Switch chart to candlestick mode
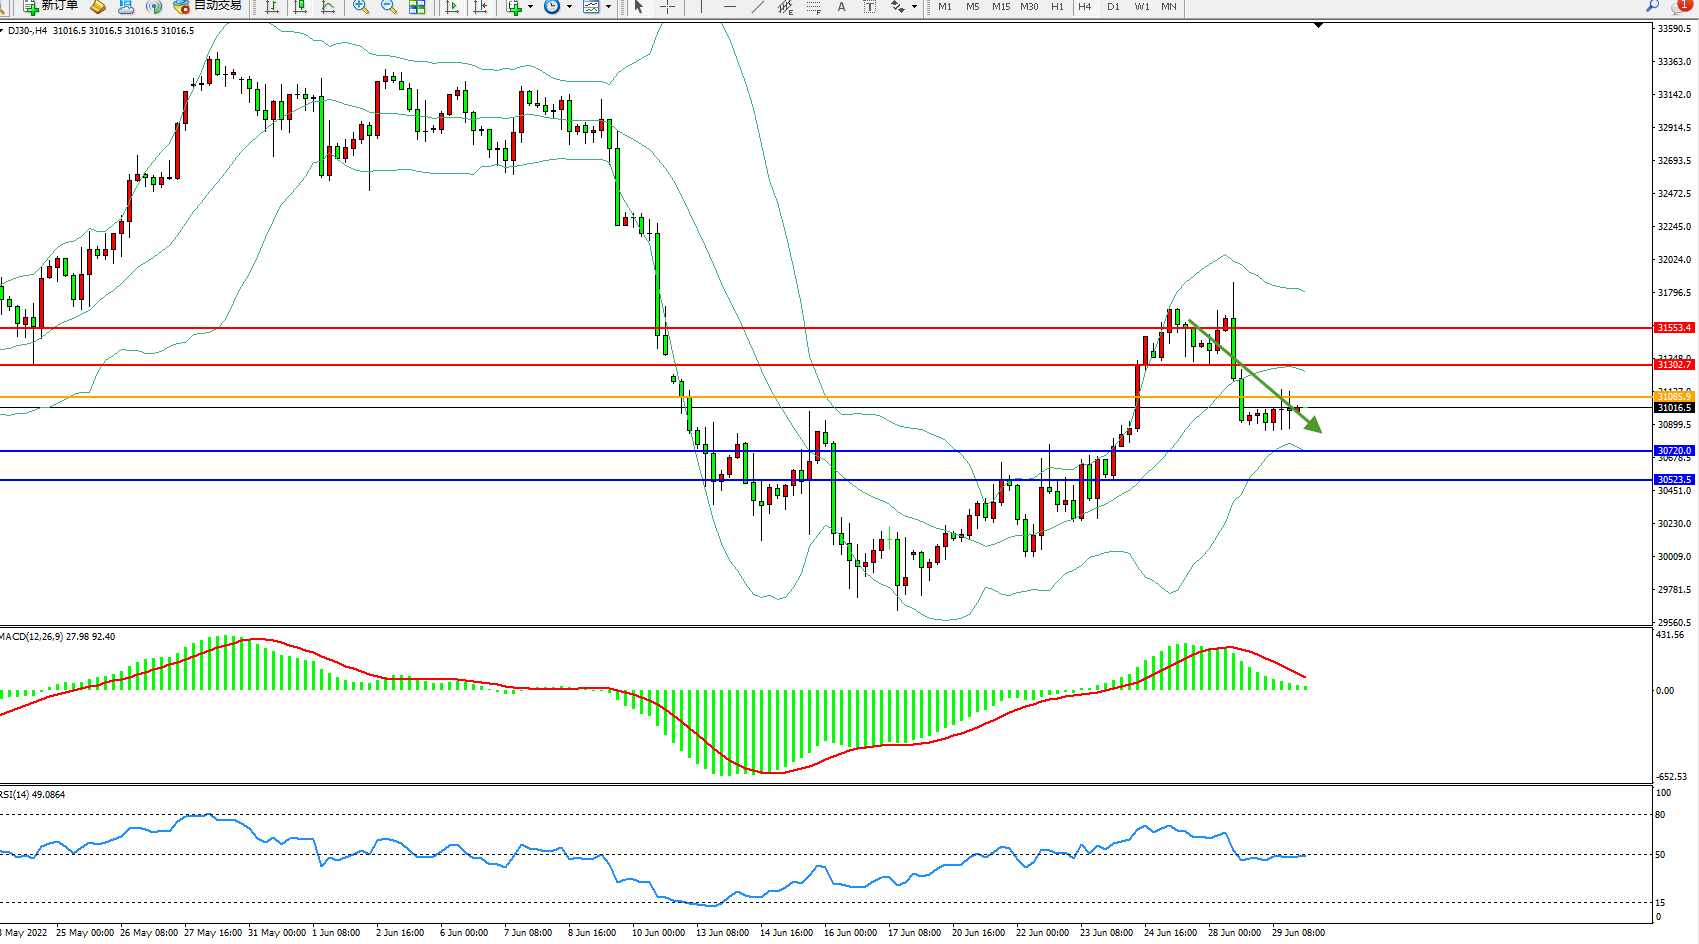 [x=300, y=7]
